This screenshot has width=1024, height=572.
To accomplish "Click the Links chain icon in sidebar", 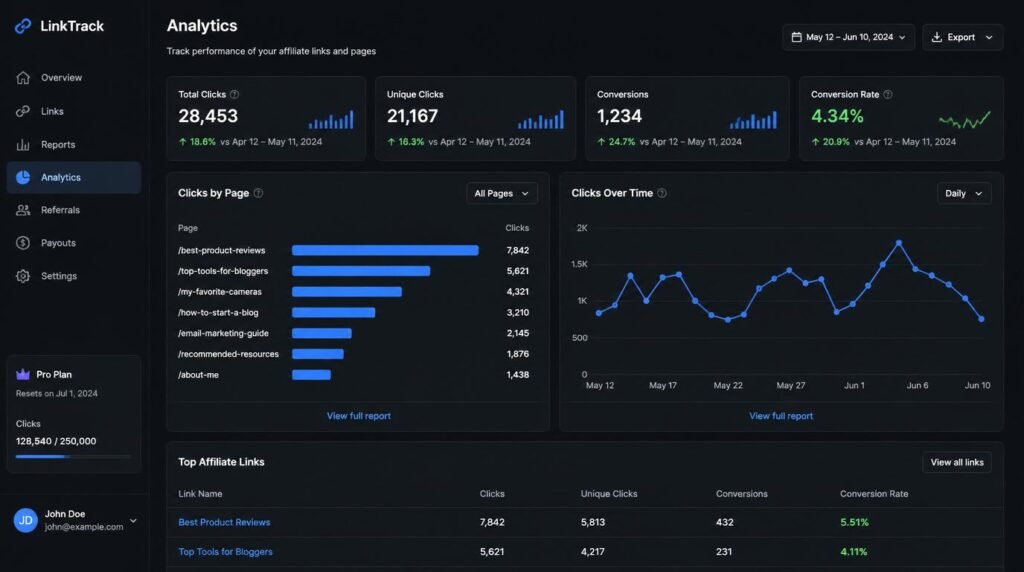I will (x=23, y=111).
